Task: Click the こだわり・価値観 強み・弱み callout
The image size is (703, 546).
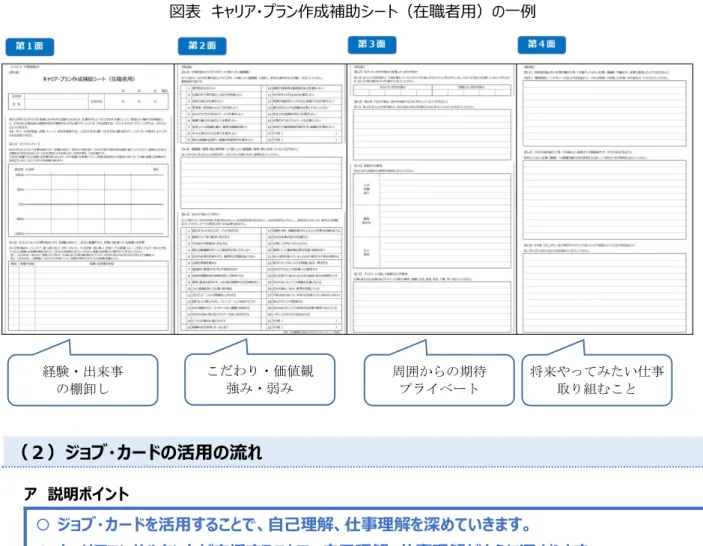Action: click(x=260, y=379)
